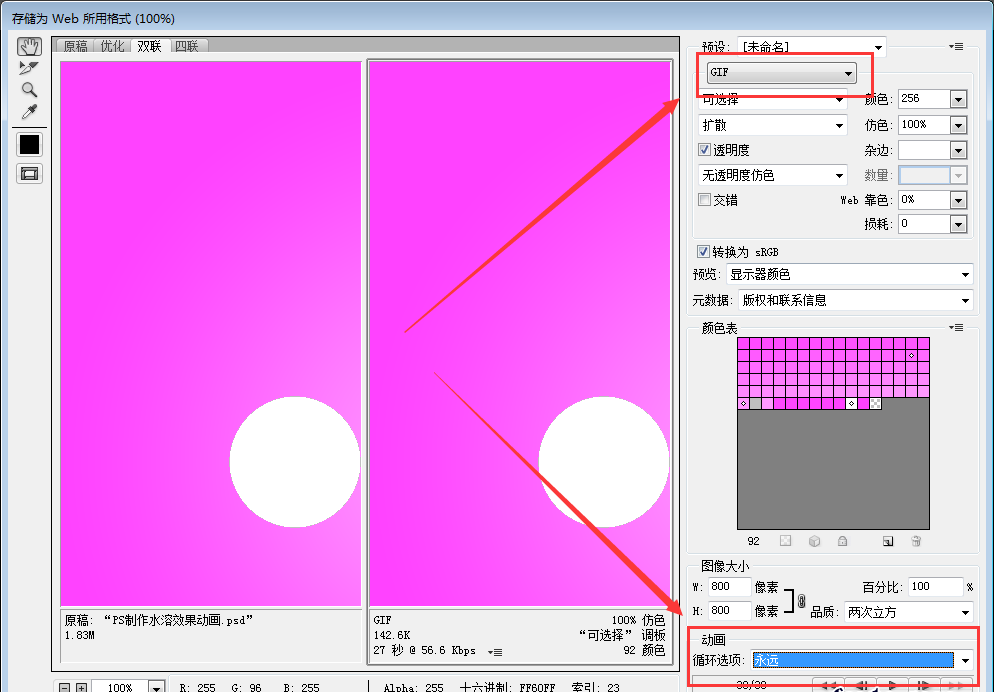Select the Zoom tool
994x692 pixels.
pos(28,91)
